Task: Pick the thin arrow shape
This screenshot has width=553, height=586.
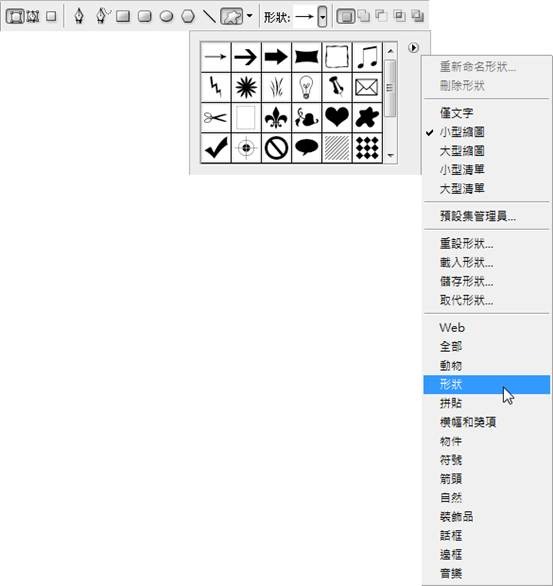Action: coord(216,57)
